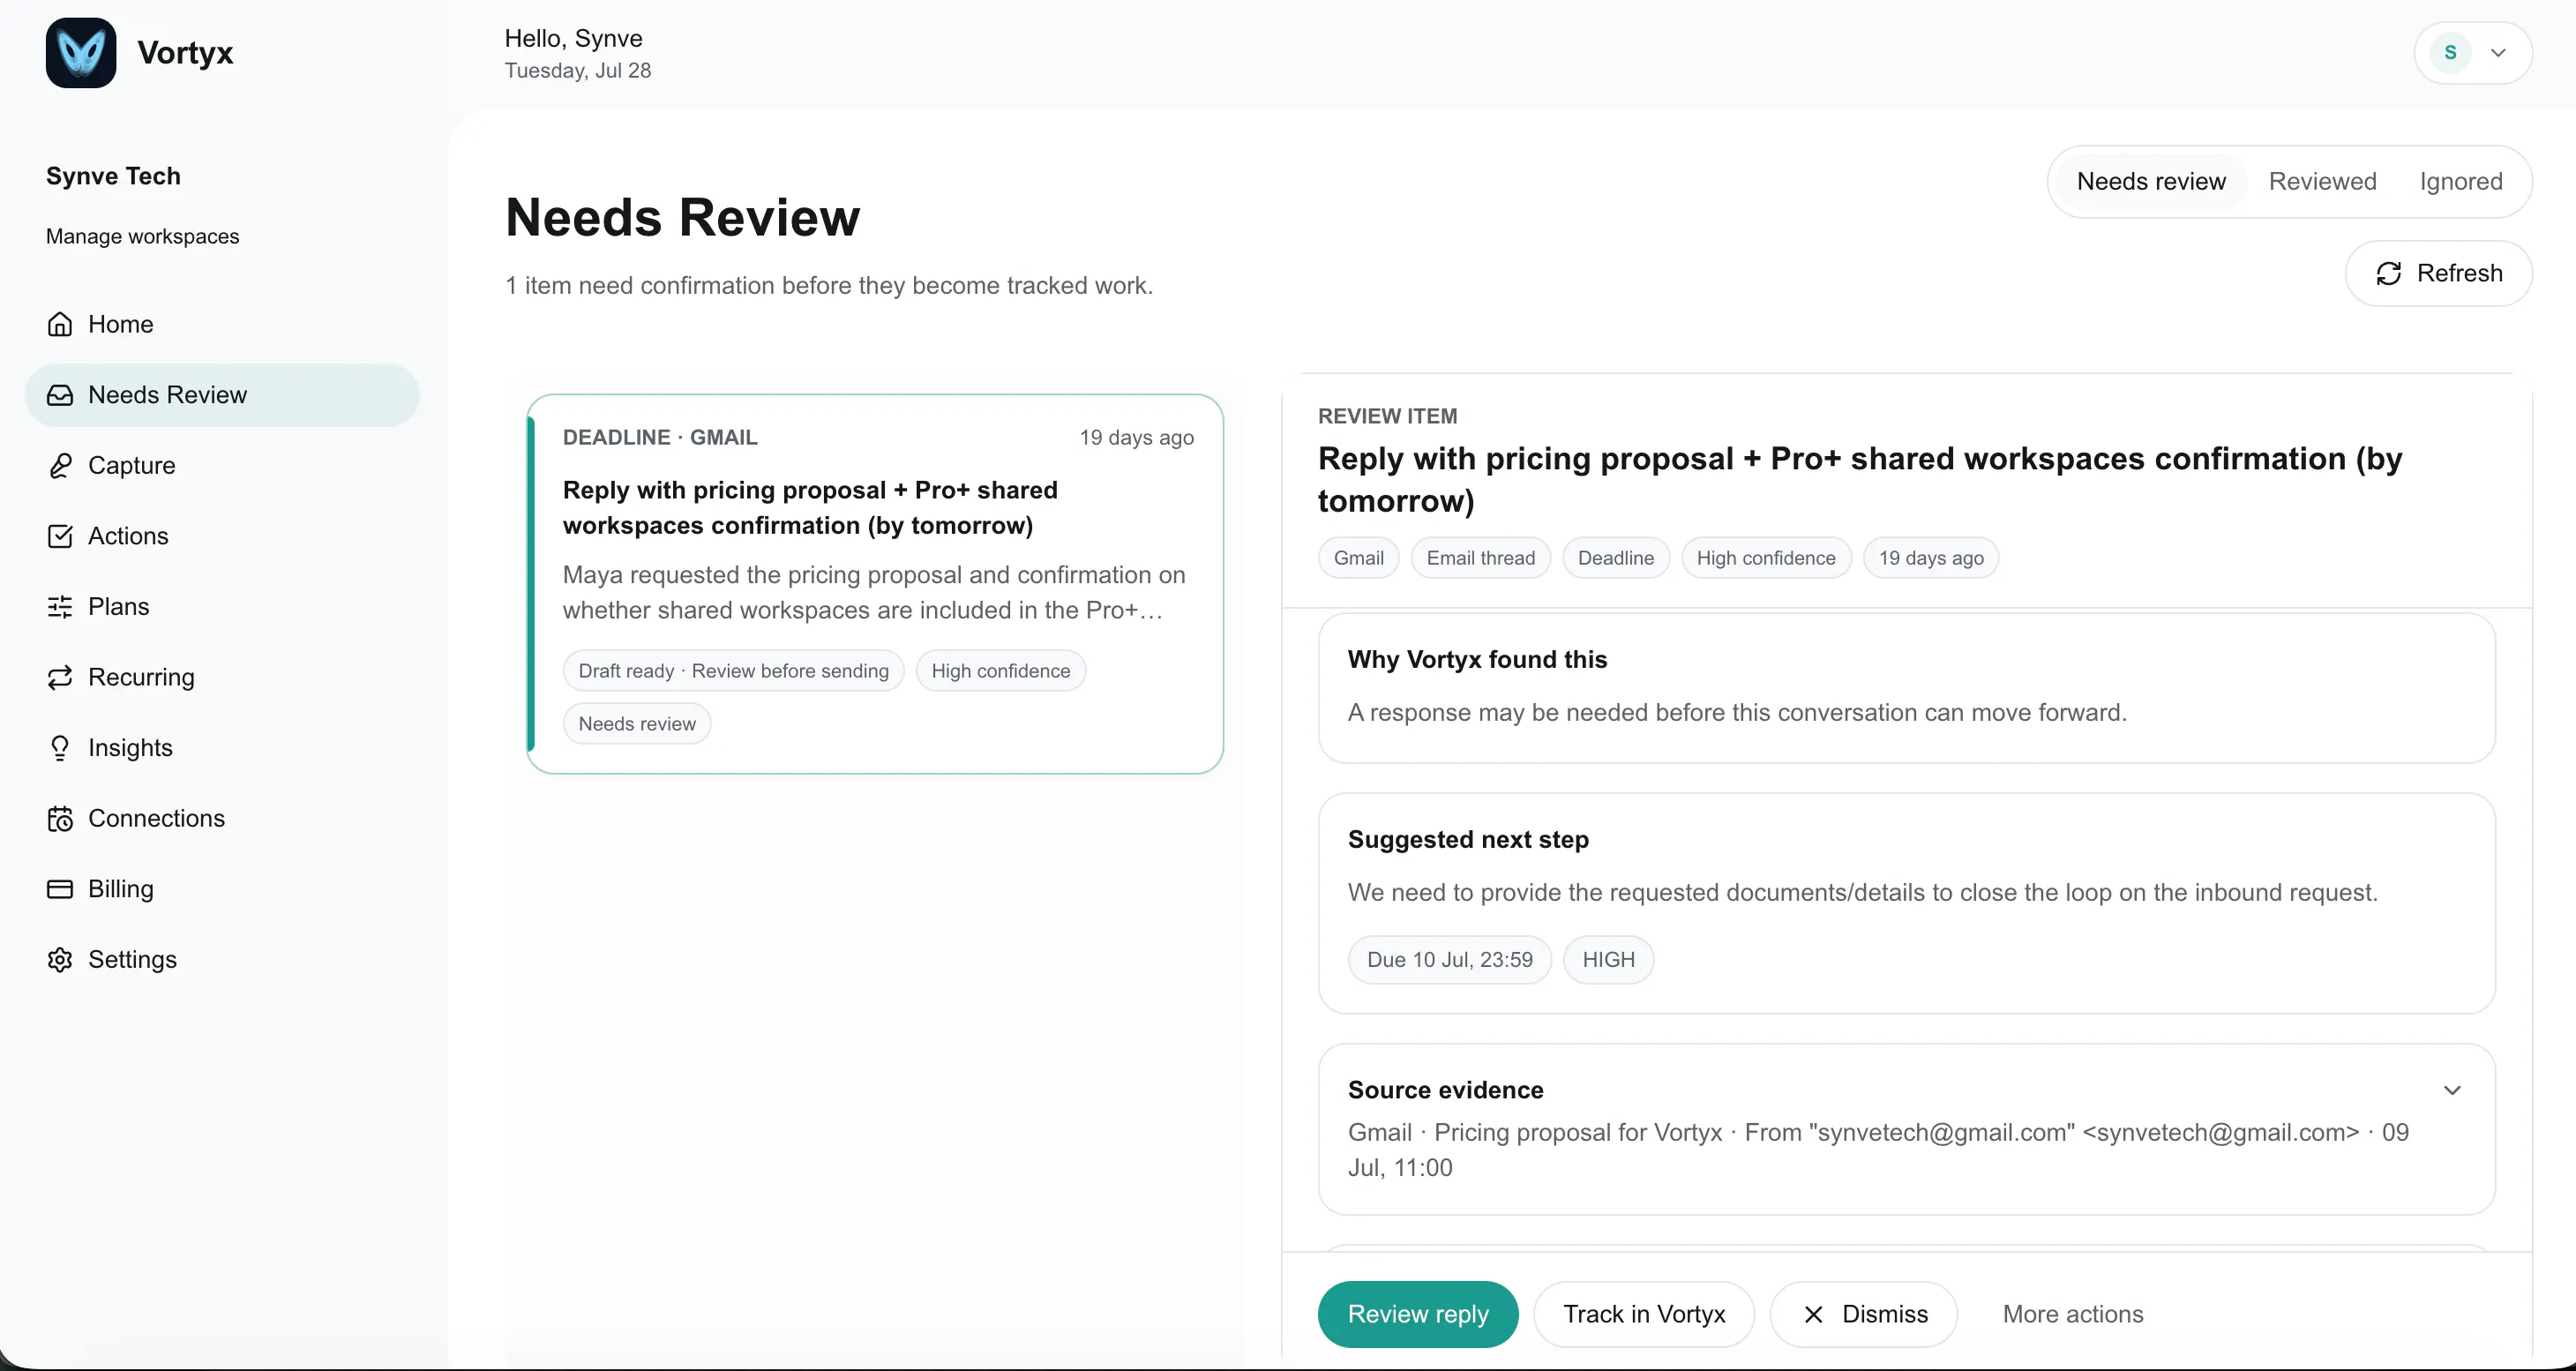This screenshot has height=1371, width=2576.
Task: Click the Plans sliders icon
Action: pos(60,607)
